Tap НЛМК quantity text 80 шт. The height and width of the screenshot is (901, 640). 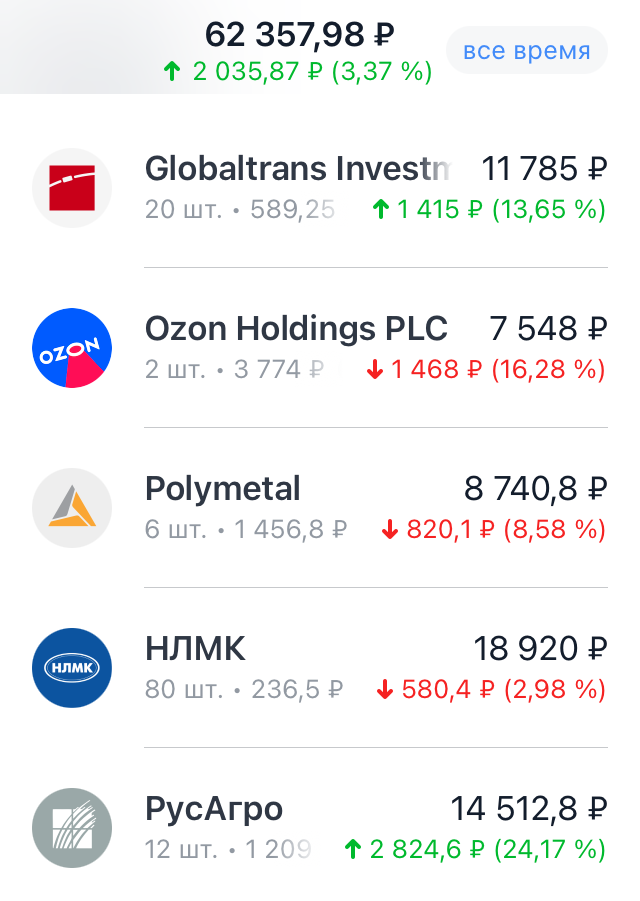tap(184, 690)
